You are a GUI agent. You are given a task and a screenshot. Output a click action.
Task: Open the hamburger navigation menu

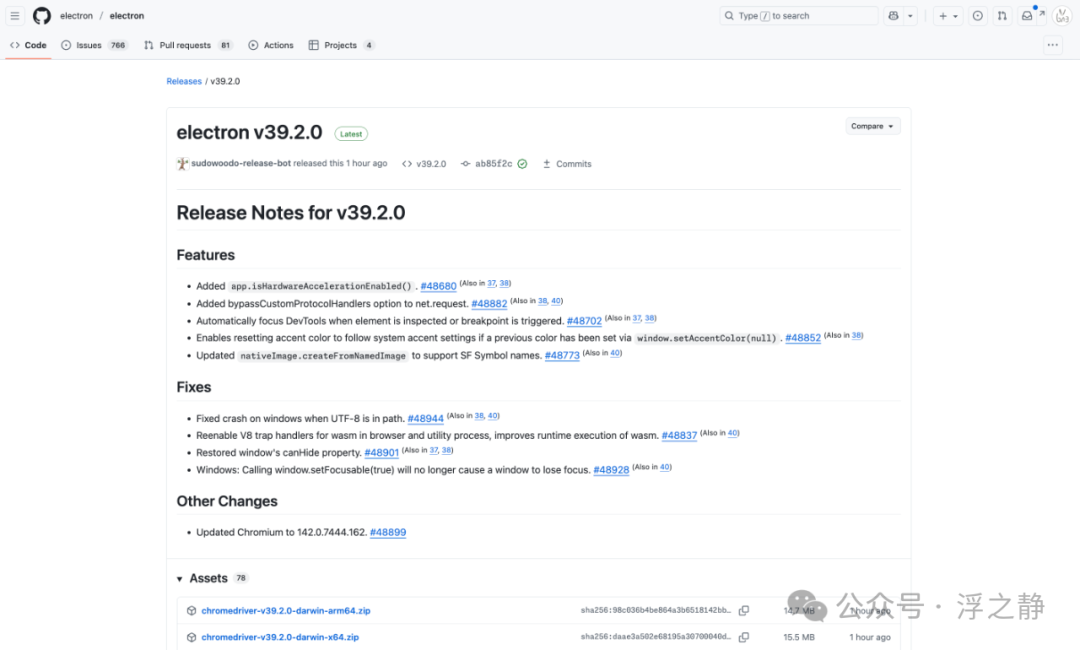coord(14,15)
